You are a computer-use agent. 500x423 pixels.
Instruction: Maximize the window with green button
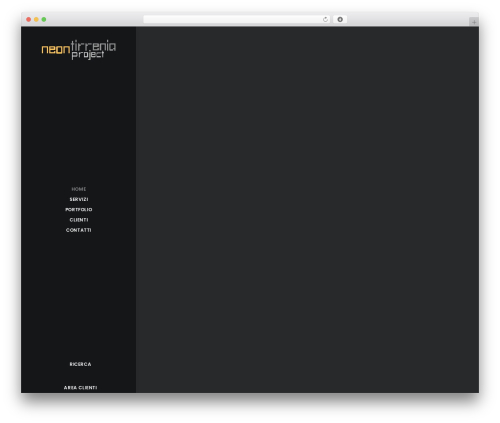point(44,19)
